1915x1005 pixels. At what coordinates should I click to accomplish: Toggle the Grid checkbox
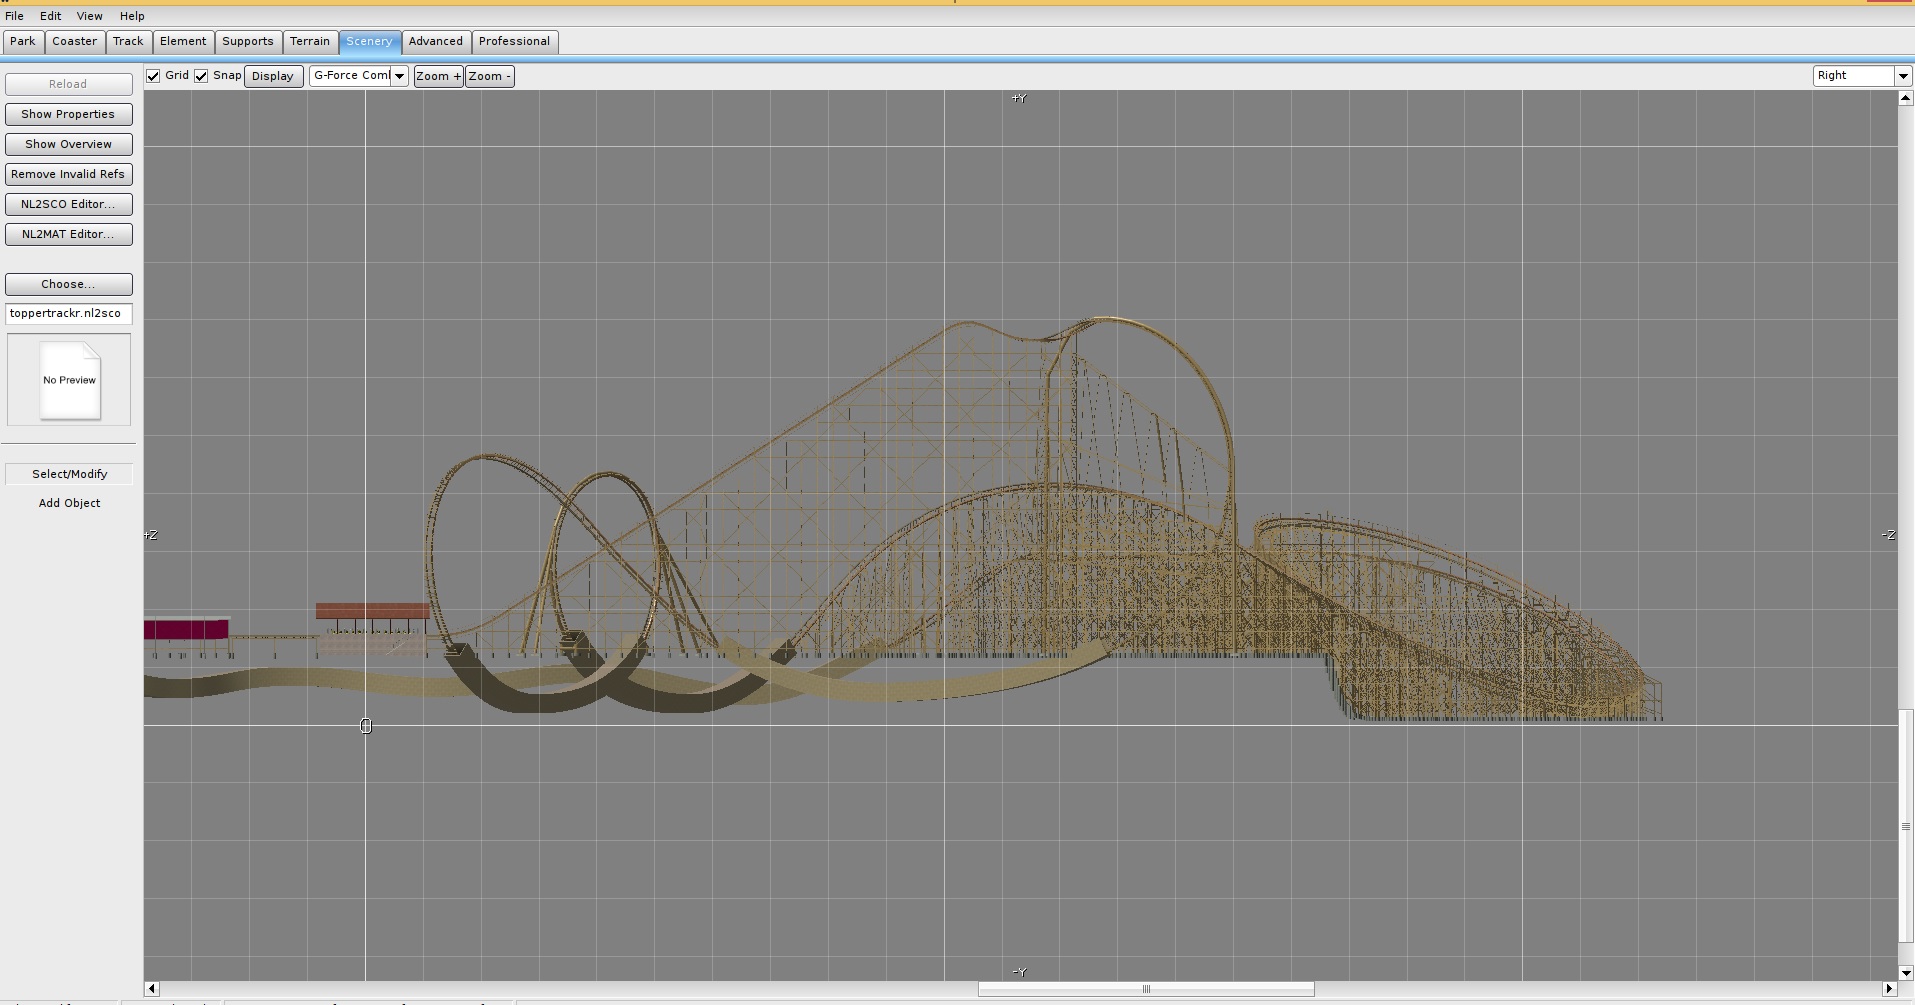[154, 76]
